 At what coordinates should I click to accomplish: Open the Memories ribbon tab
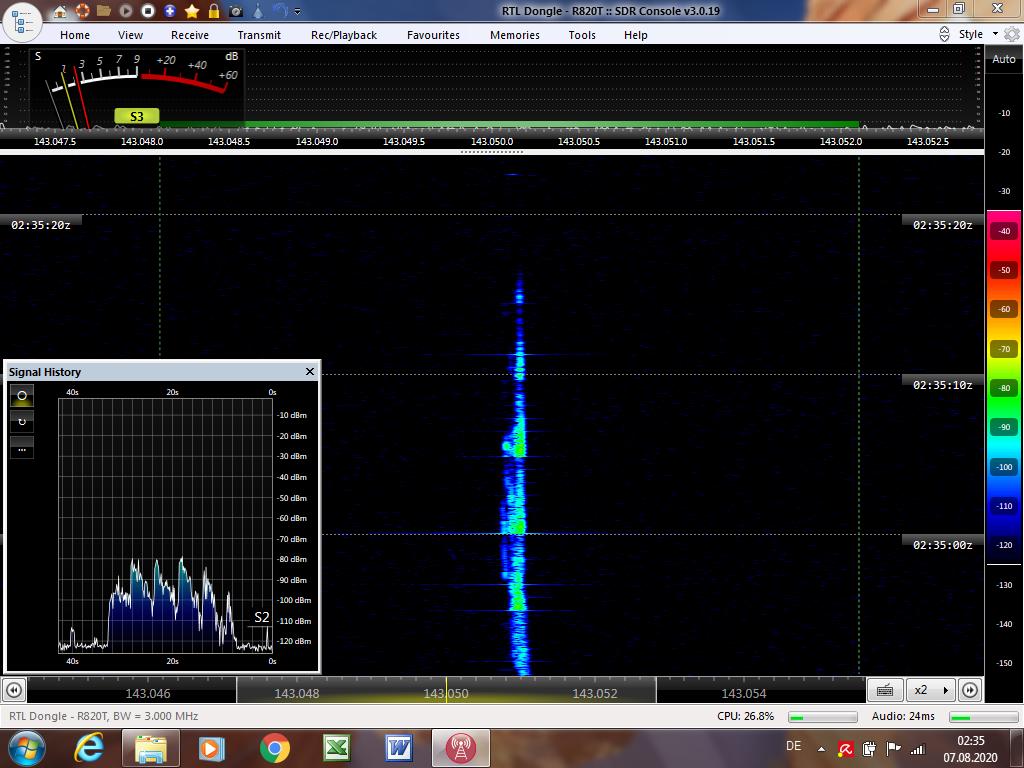[x=515, y=35]
